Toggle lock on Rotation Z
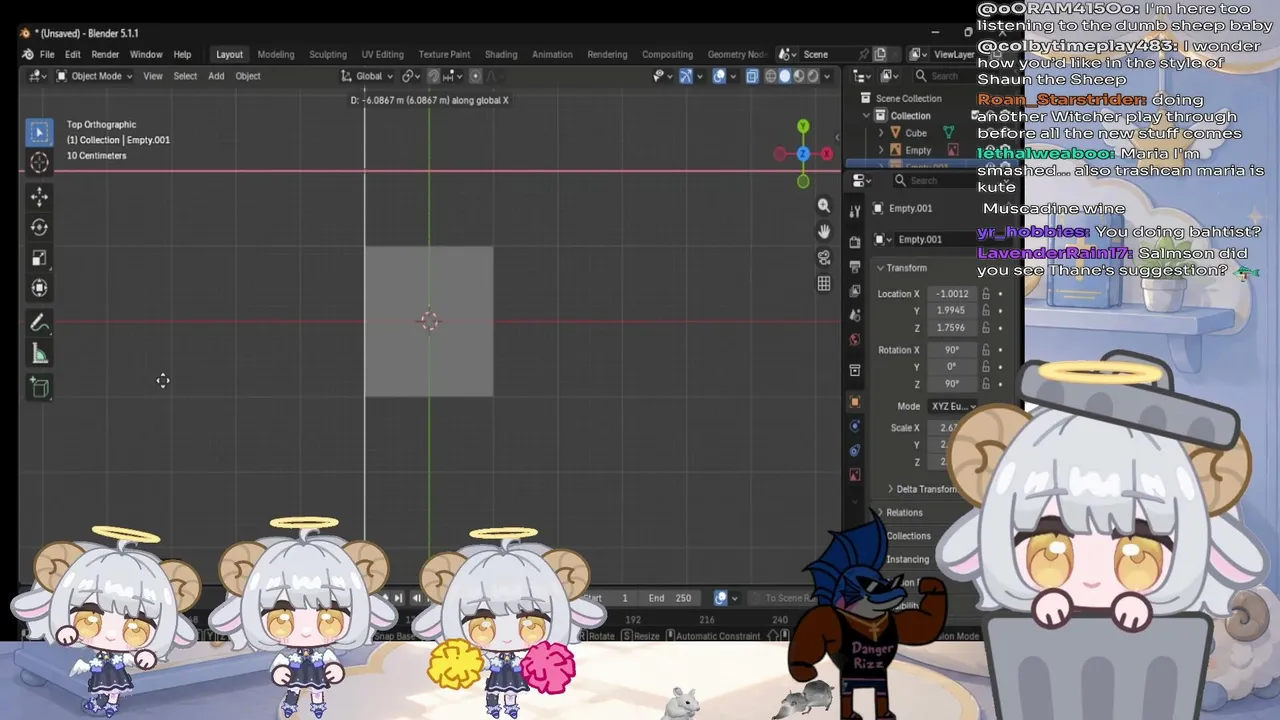1280x720 pixels. click(986, 384)
